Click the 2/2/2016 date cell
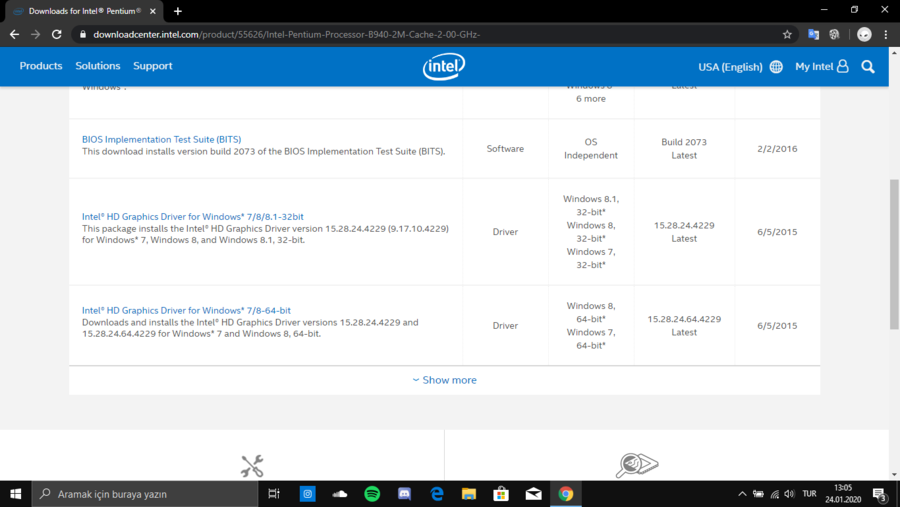The image size is (900, 507). [x=777, y=148]
